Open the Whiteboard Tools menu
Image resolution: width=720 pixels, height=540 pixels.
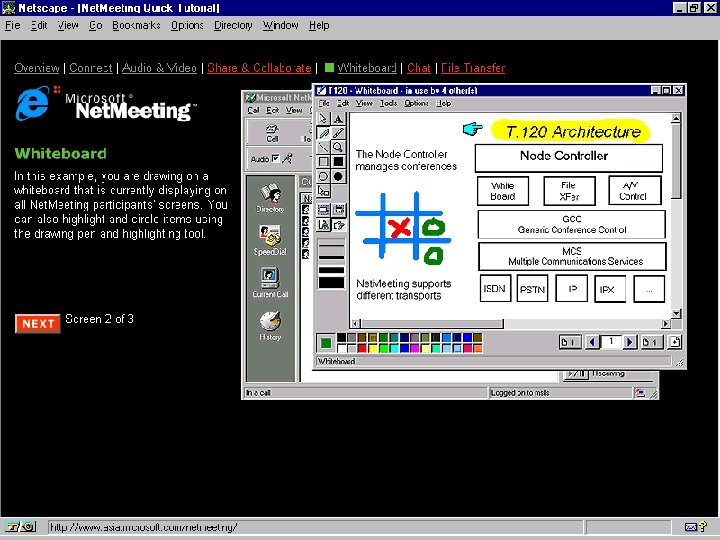point(388,103)
